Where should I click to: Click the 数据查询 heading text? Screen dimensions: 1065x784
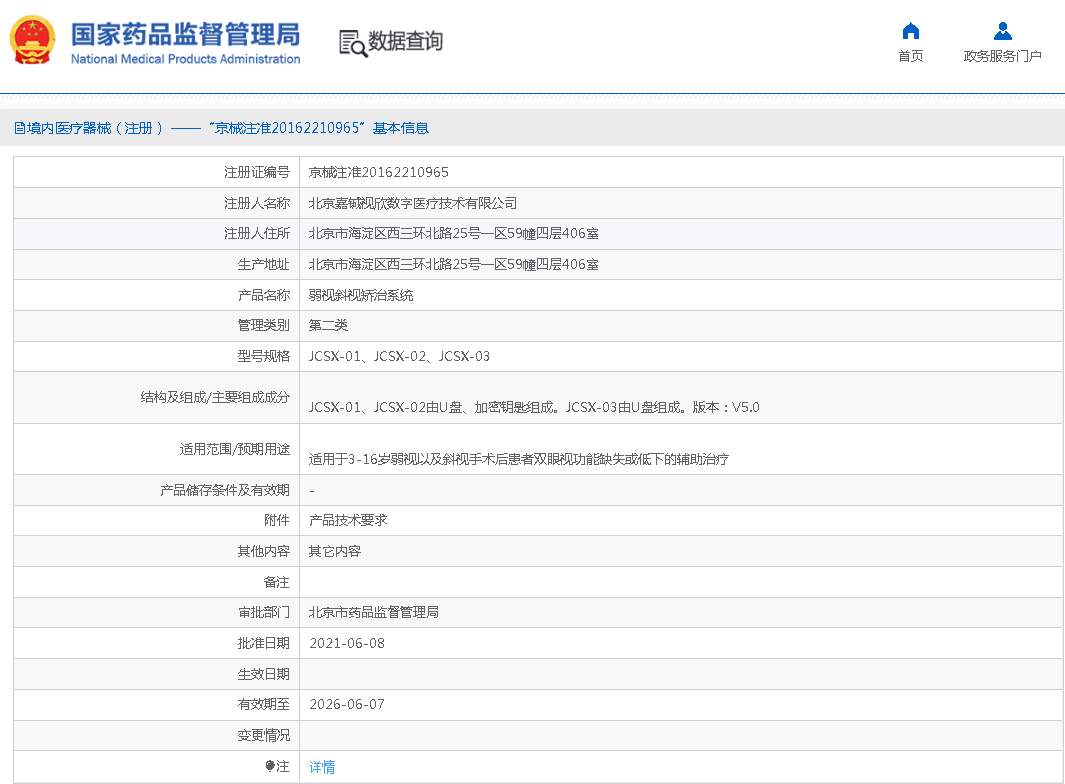pos(405,41)
